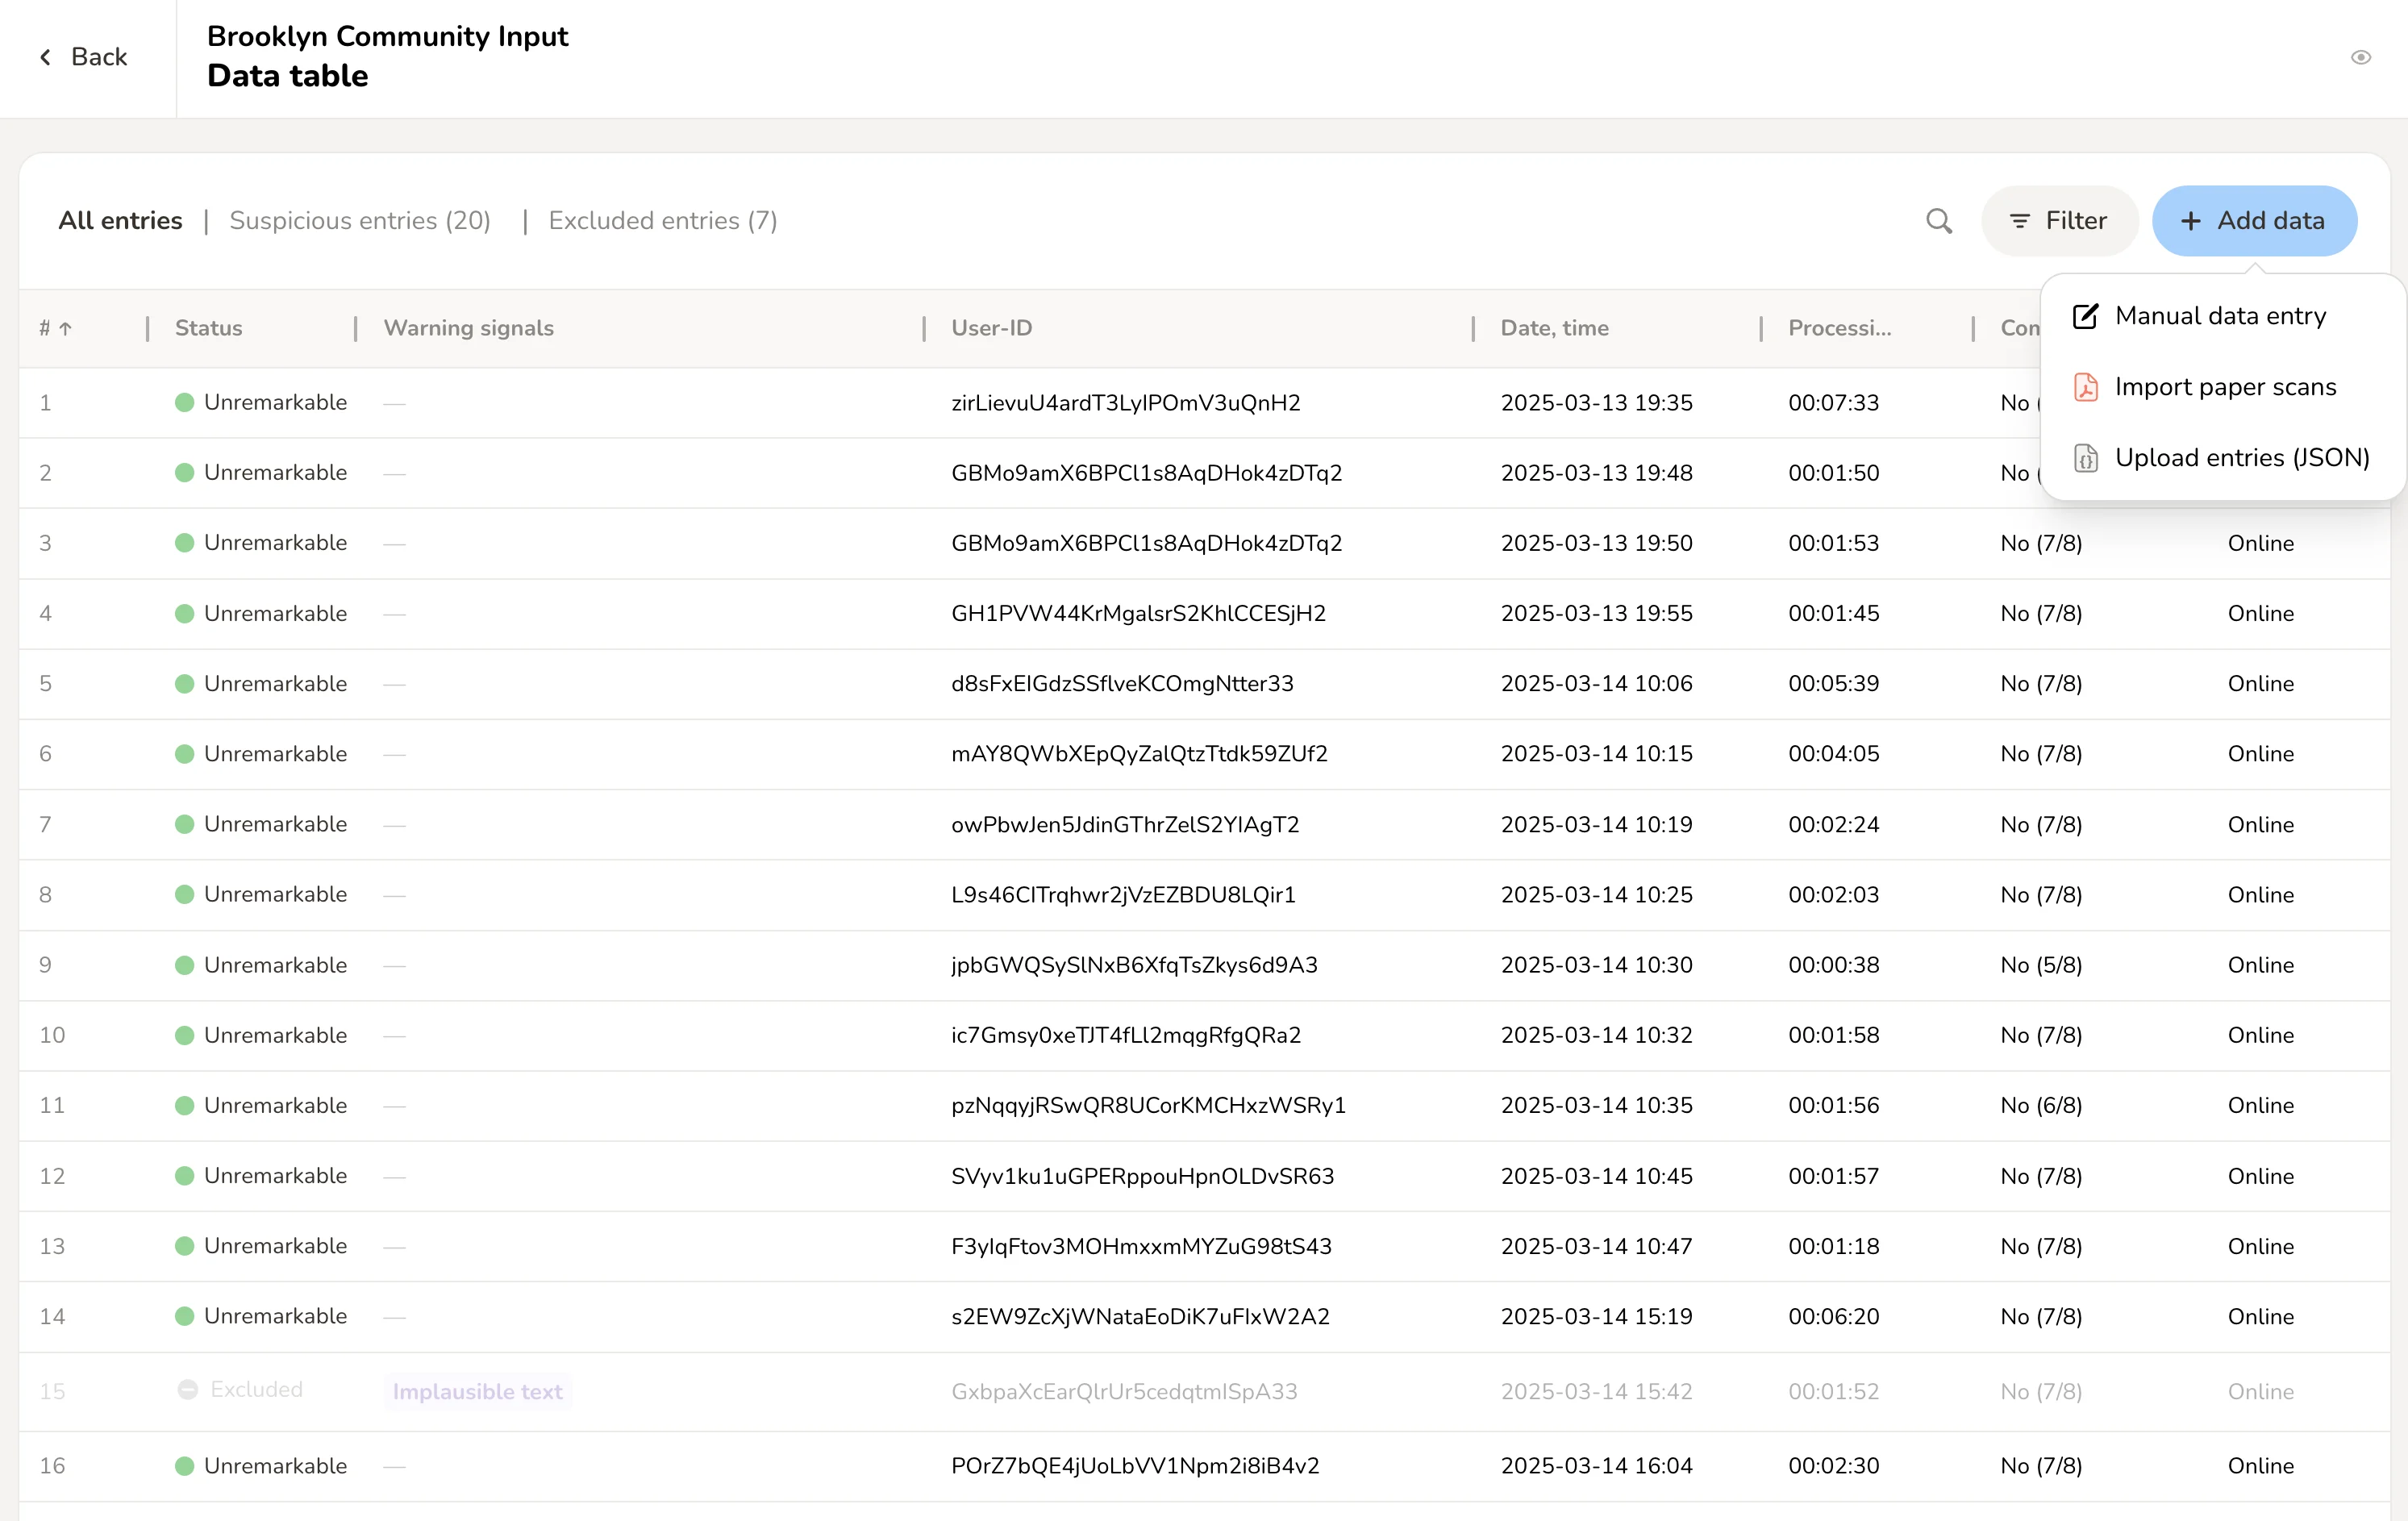This screenshot has height=1521, width=2408.
Task: Click date 2025-03-13 19:35
Action: (x=1596, y=403)
